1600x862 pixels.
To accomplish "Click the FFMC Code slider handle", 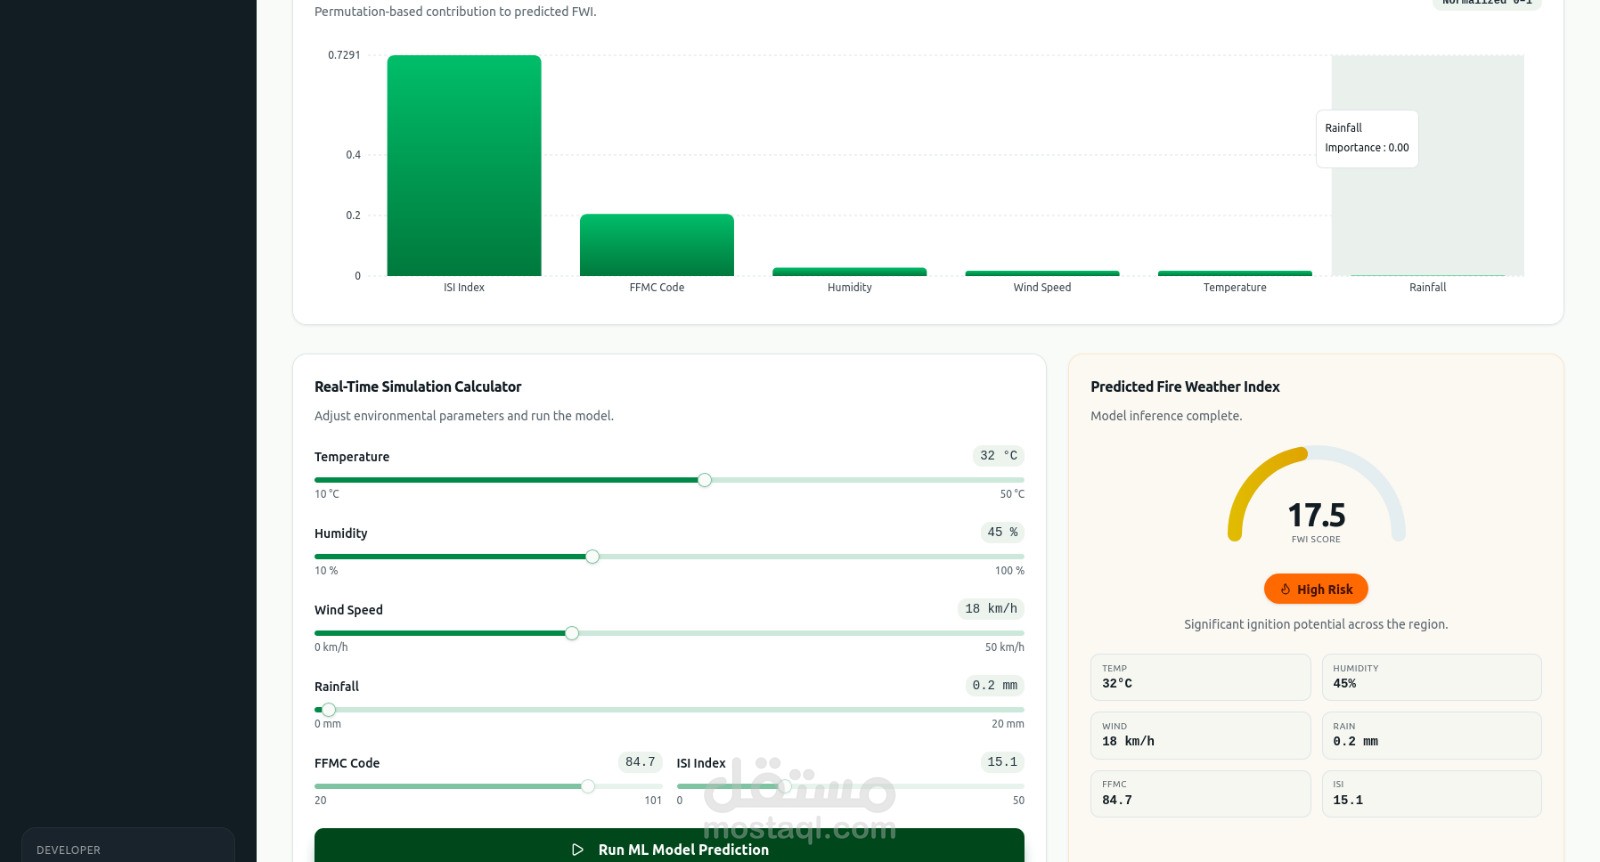I will (x=588, y=786).
